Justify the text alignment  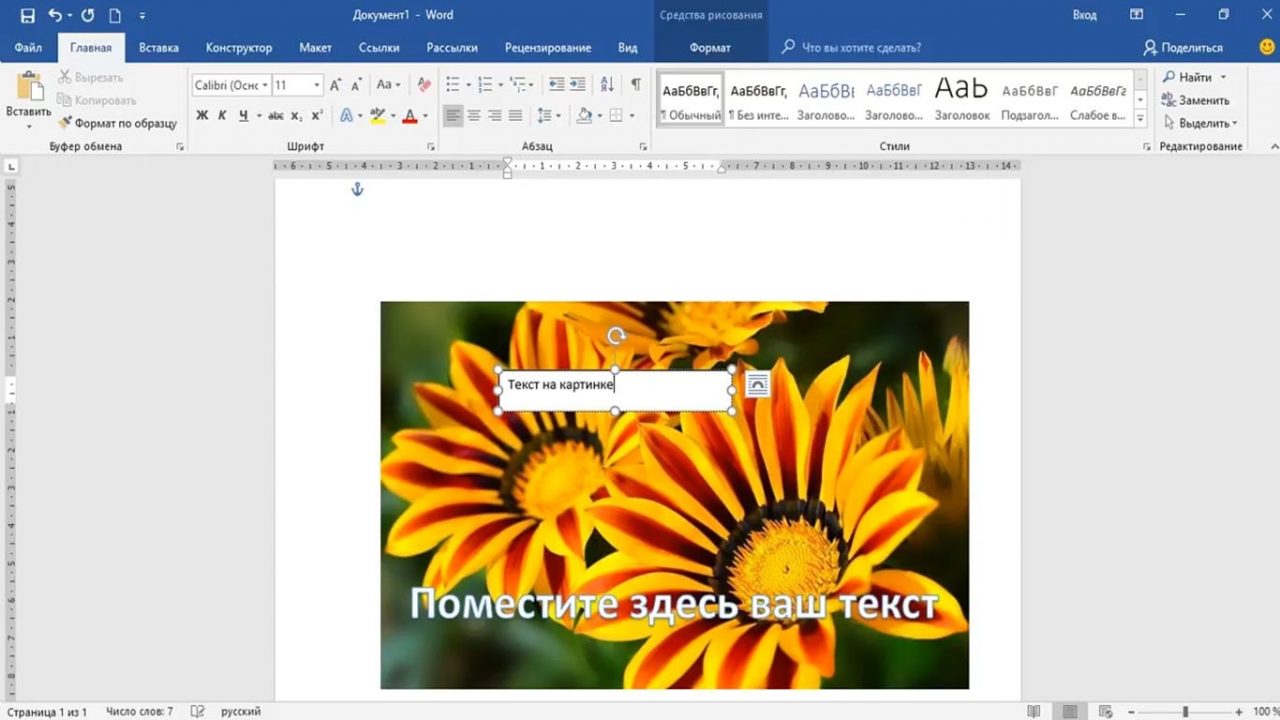(x=515, y=116)
